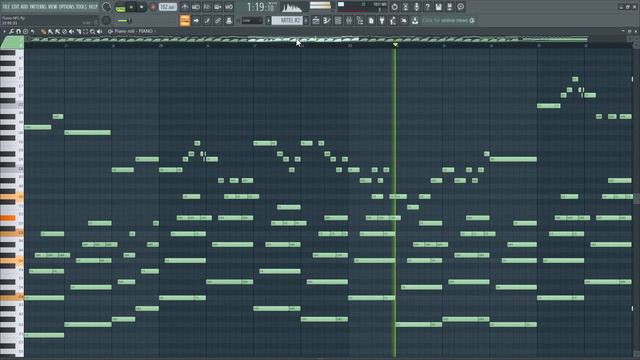Open the PATTERNS menu
Viewport: 640px width, 360px height.
tap(38, 7)
